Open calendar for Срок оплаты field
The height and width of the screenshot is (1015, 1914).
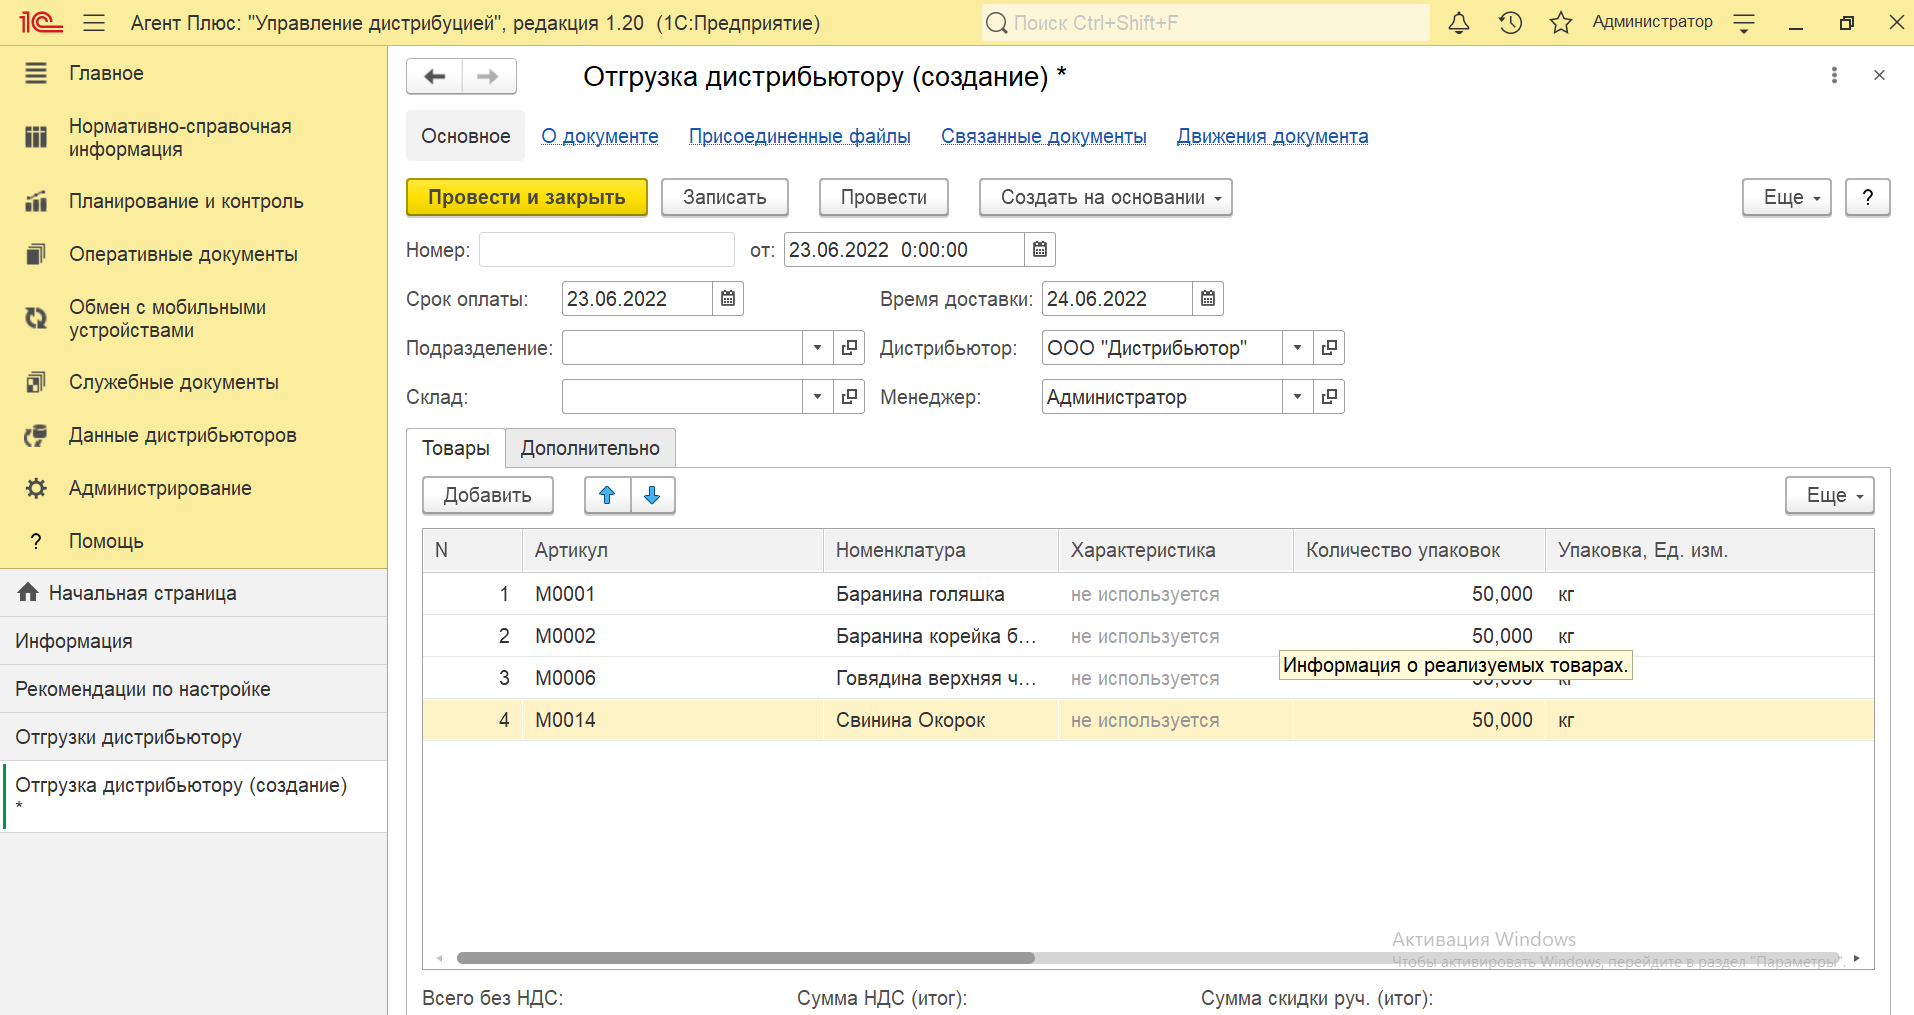tap(728, 299)
